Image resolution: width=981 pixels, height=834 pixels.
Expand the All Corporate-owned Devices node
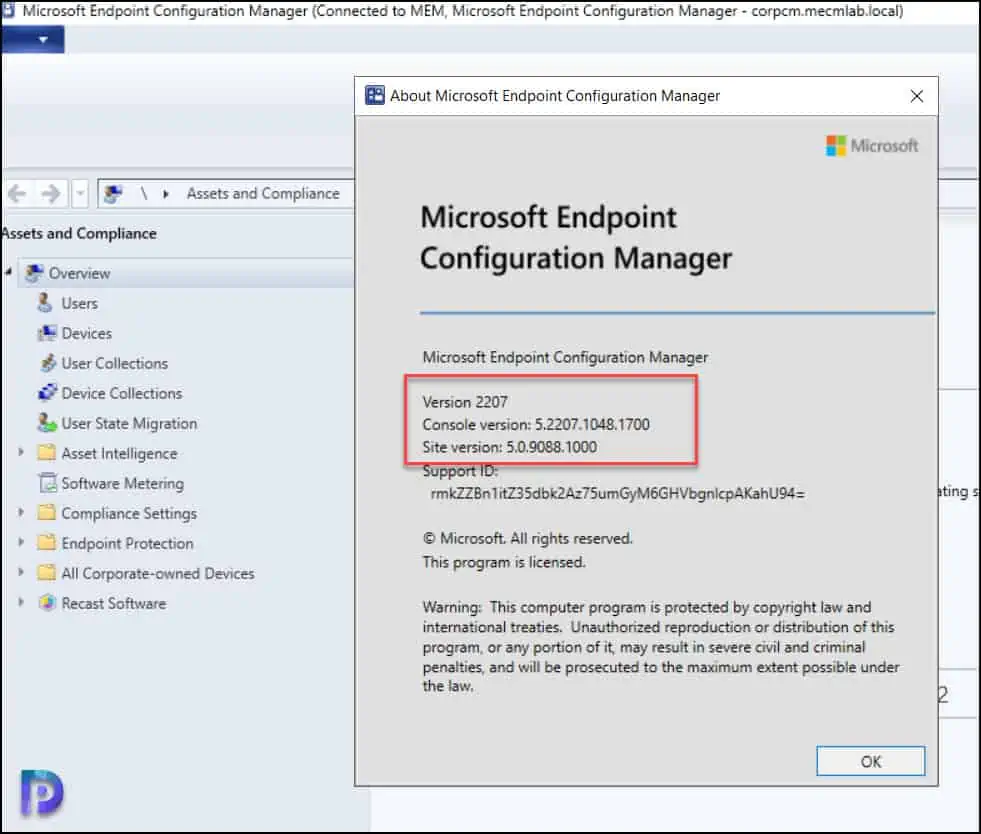tap(21, 572)
